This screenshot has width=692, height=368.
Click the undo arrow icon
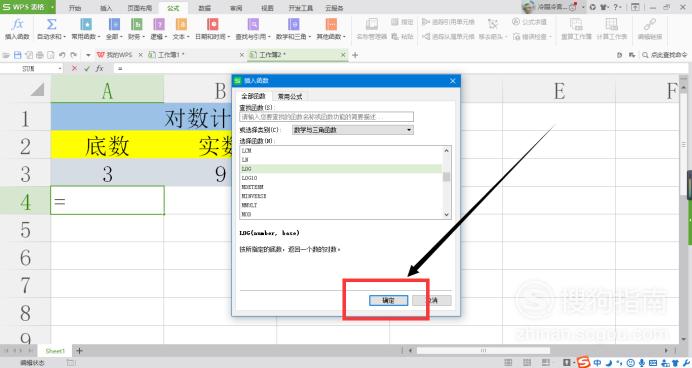(62, 55)
